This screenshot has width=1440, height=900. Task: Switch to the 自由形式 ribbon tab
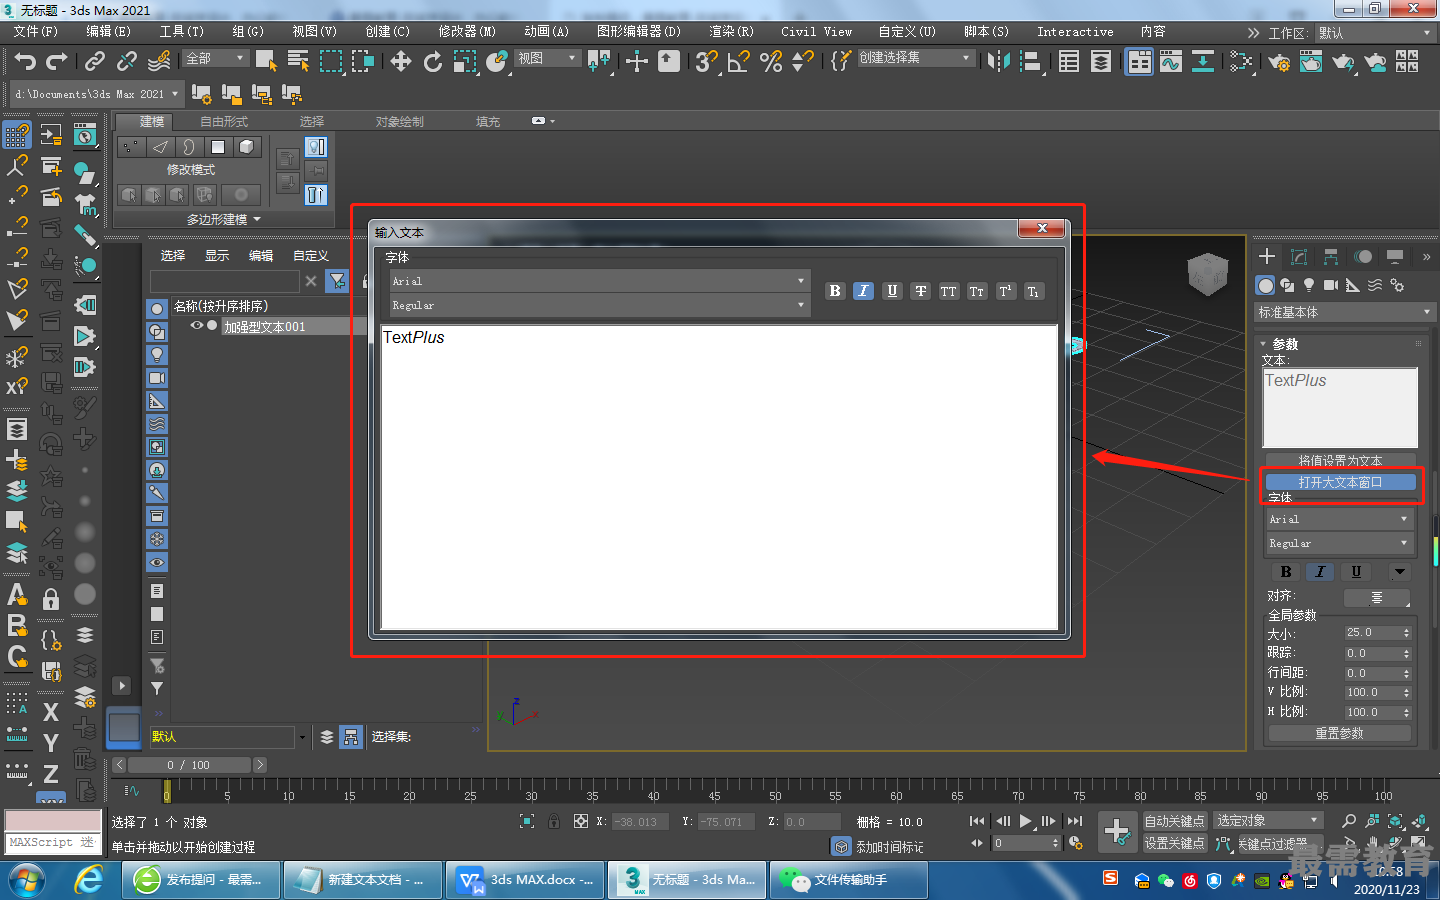224,122
